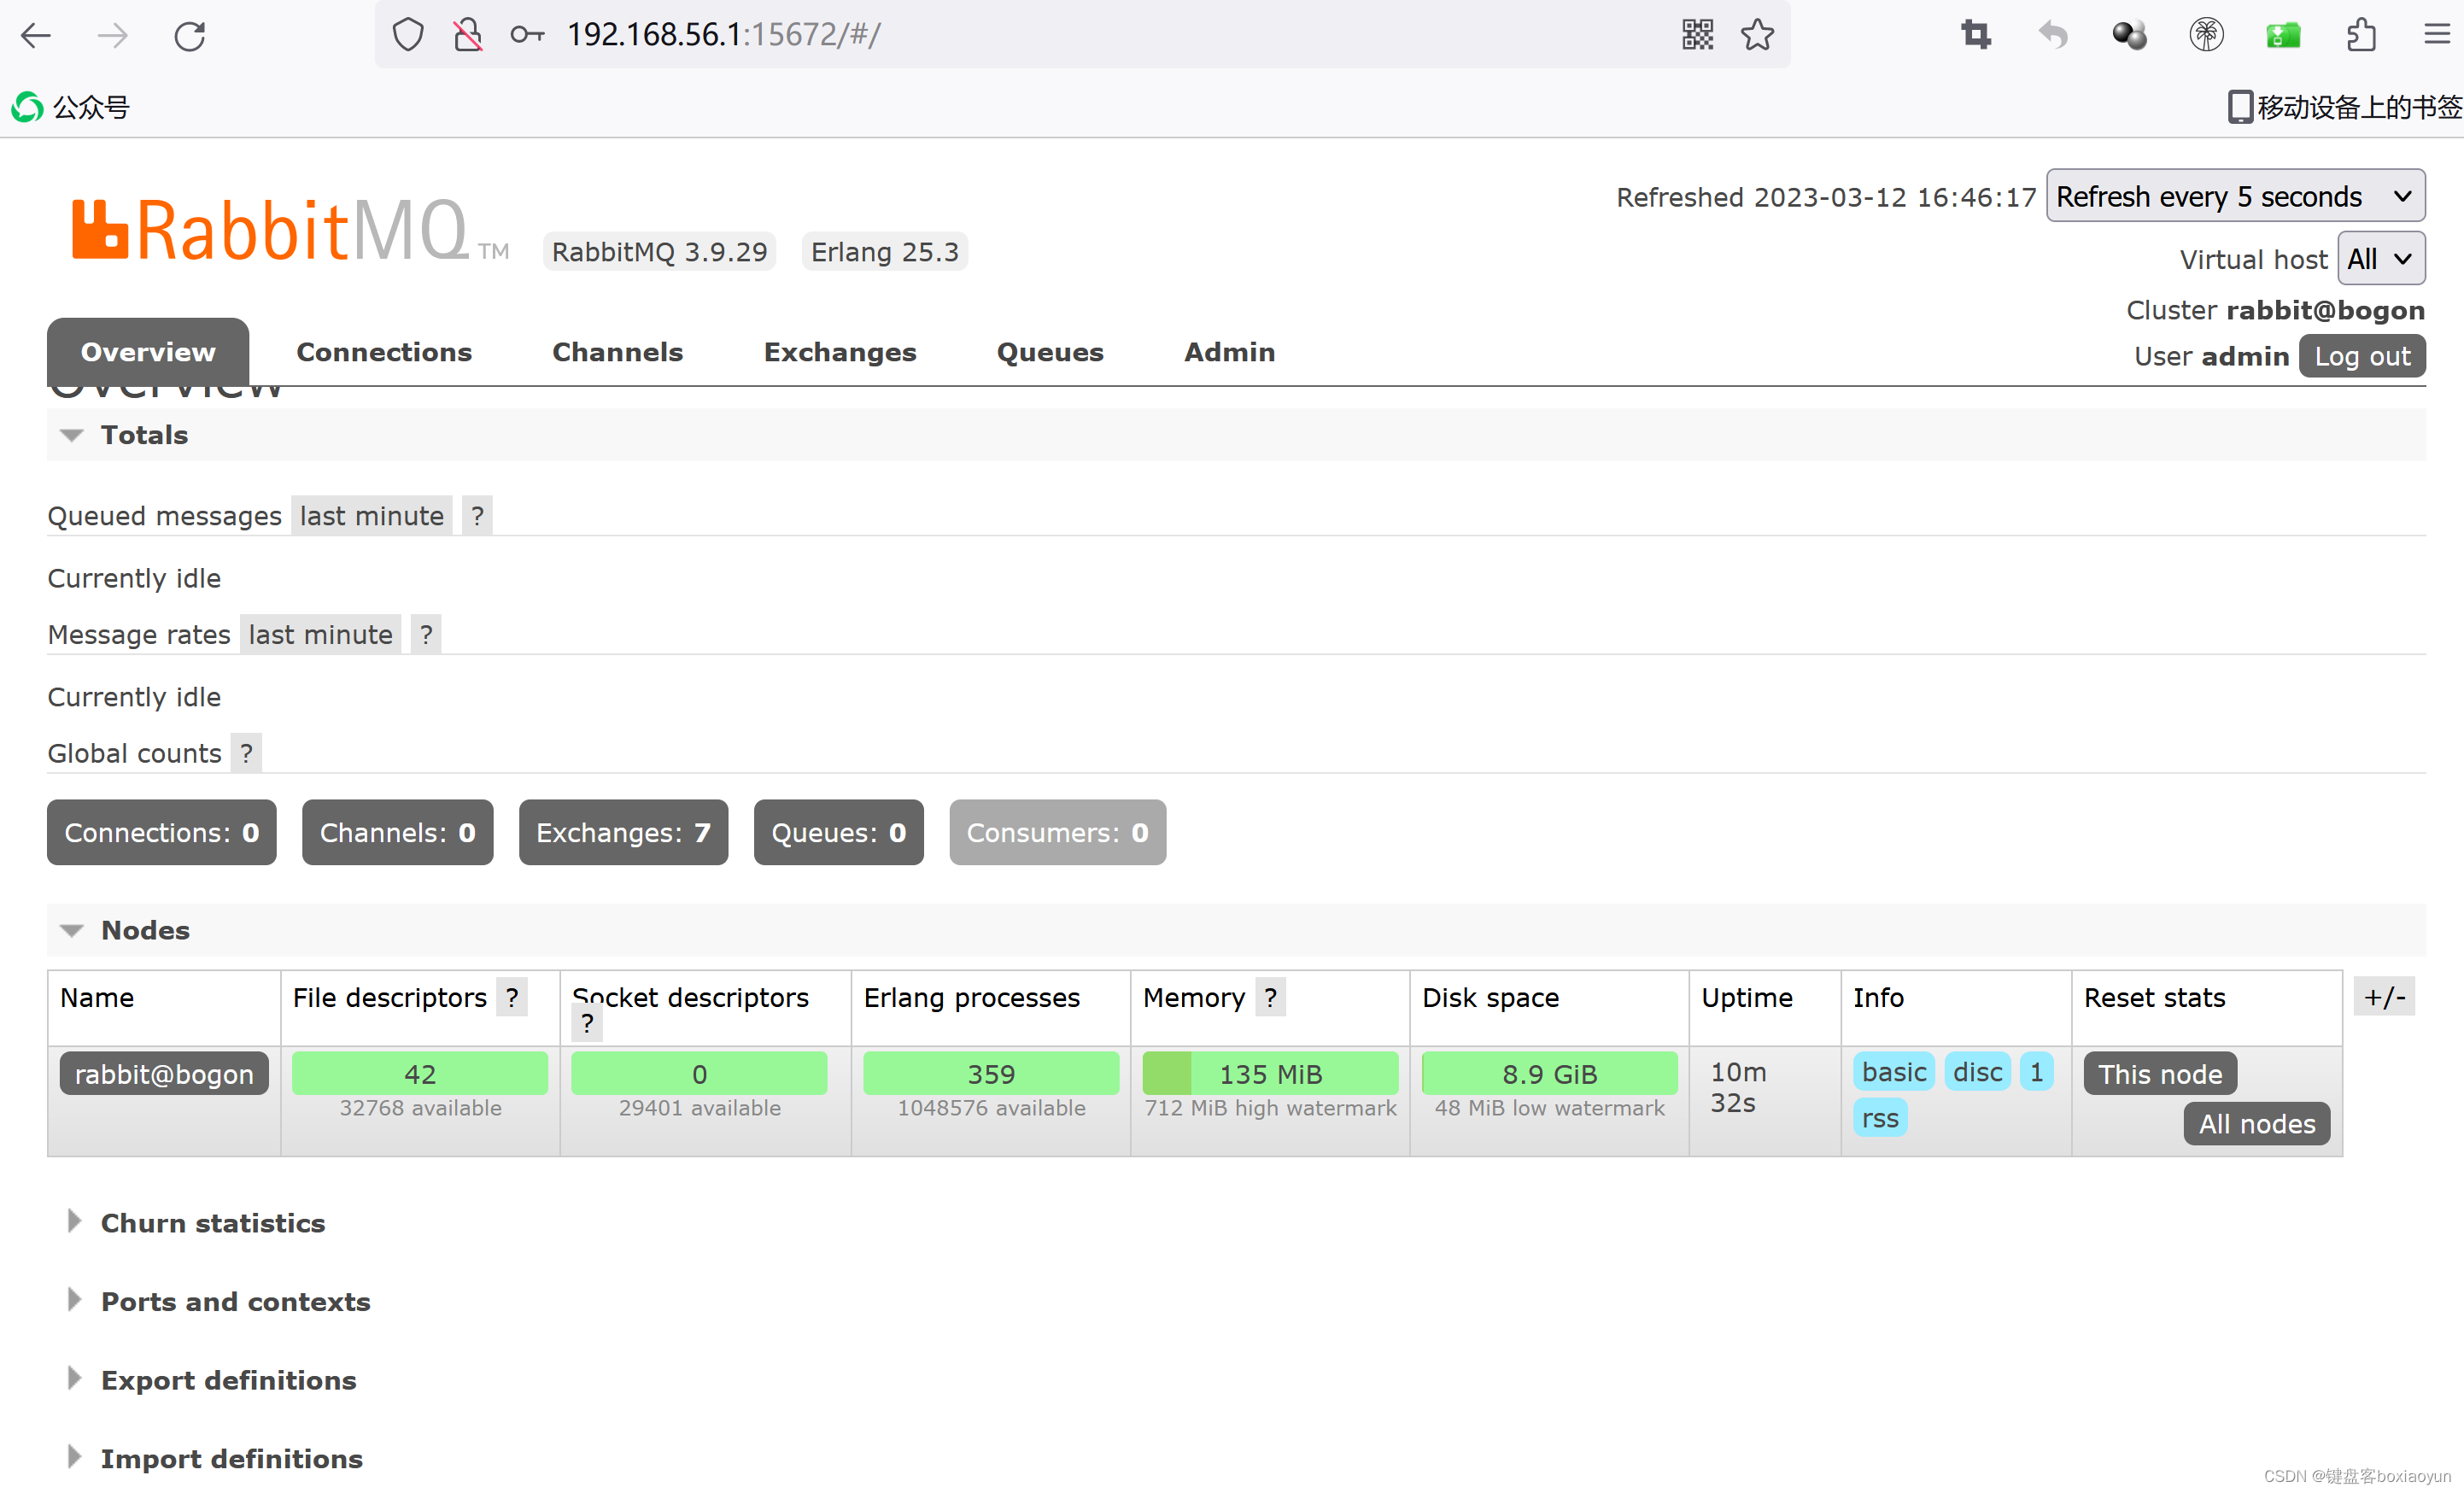Open the Refresh every 5 seconds dropdown
2464x1493 pixels.
pyautogui.click(x=2235, y=196)
